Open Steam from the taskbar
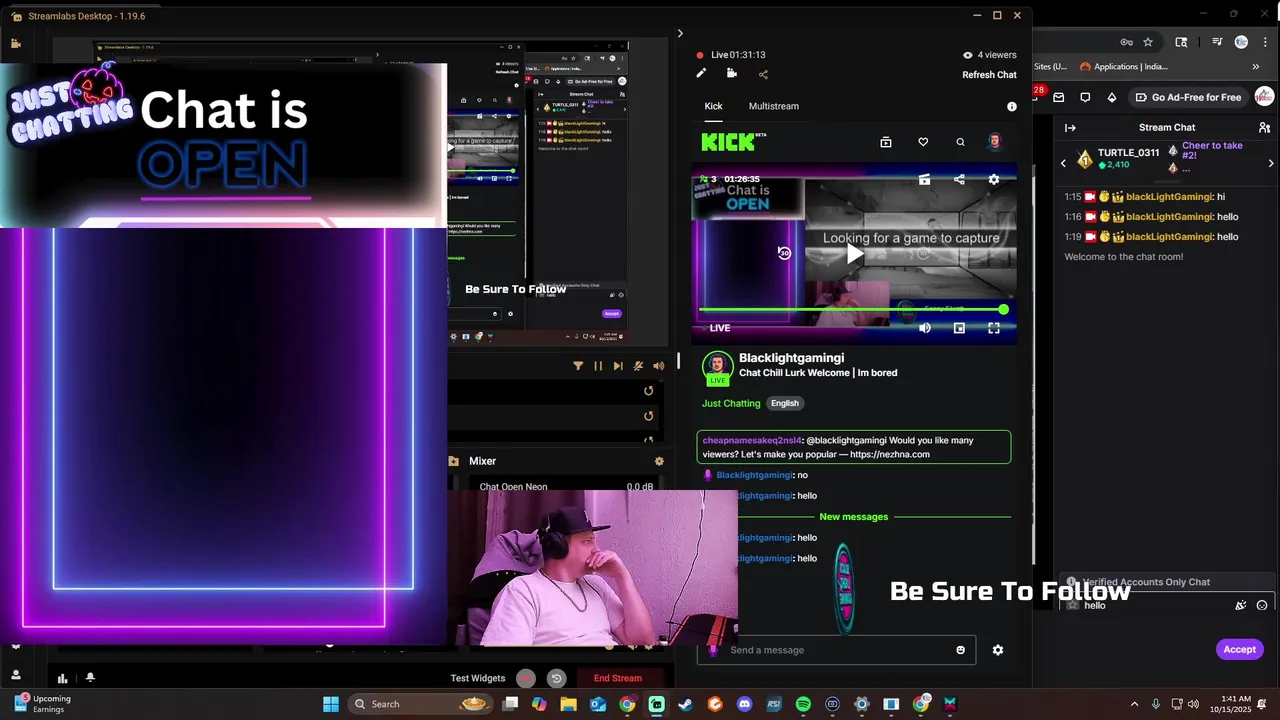The height and width of the screenshot is (720, 1280). tap(685, 704)
